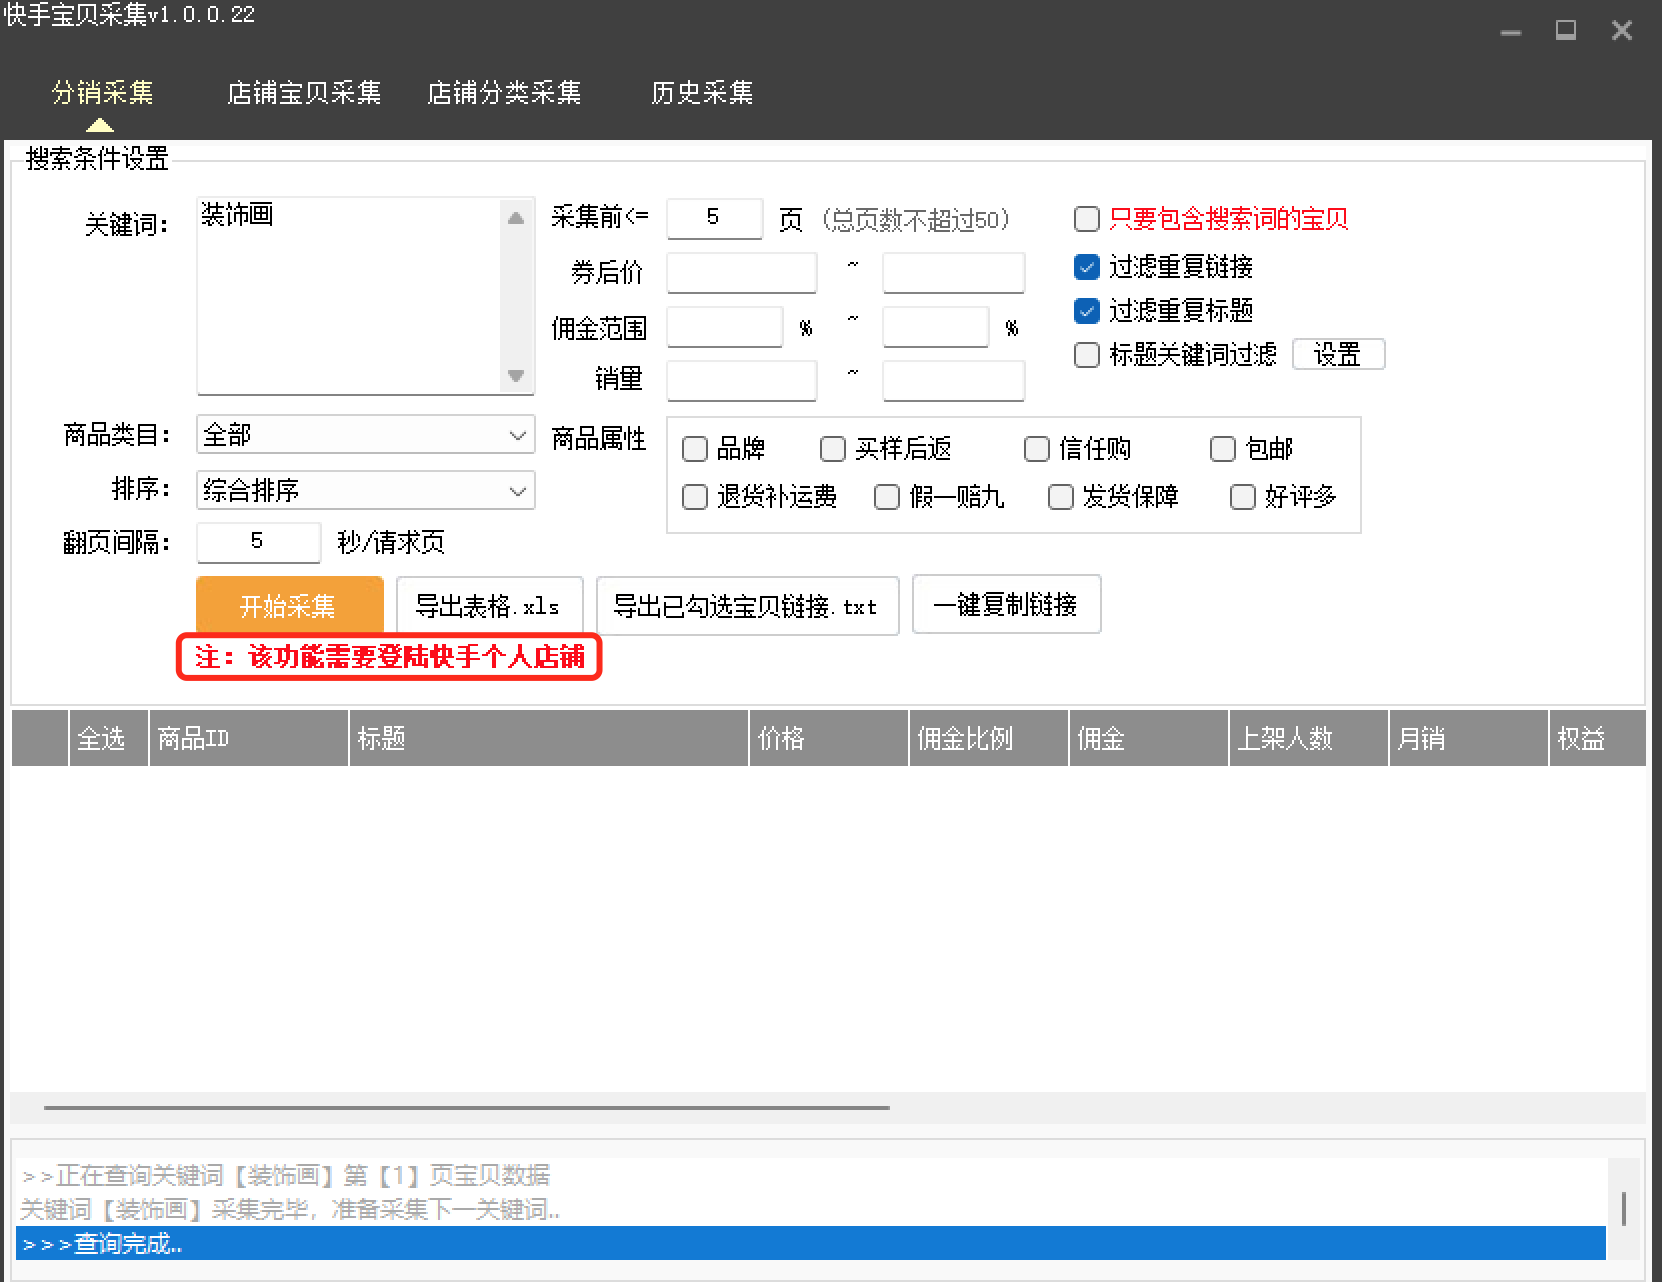Image resolution: width=1662 pixels, height=1282 pixels.
Task: Uncheck 过滤重复链接 checkbox
Action: [x=1086, y=267]
